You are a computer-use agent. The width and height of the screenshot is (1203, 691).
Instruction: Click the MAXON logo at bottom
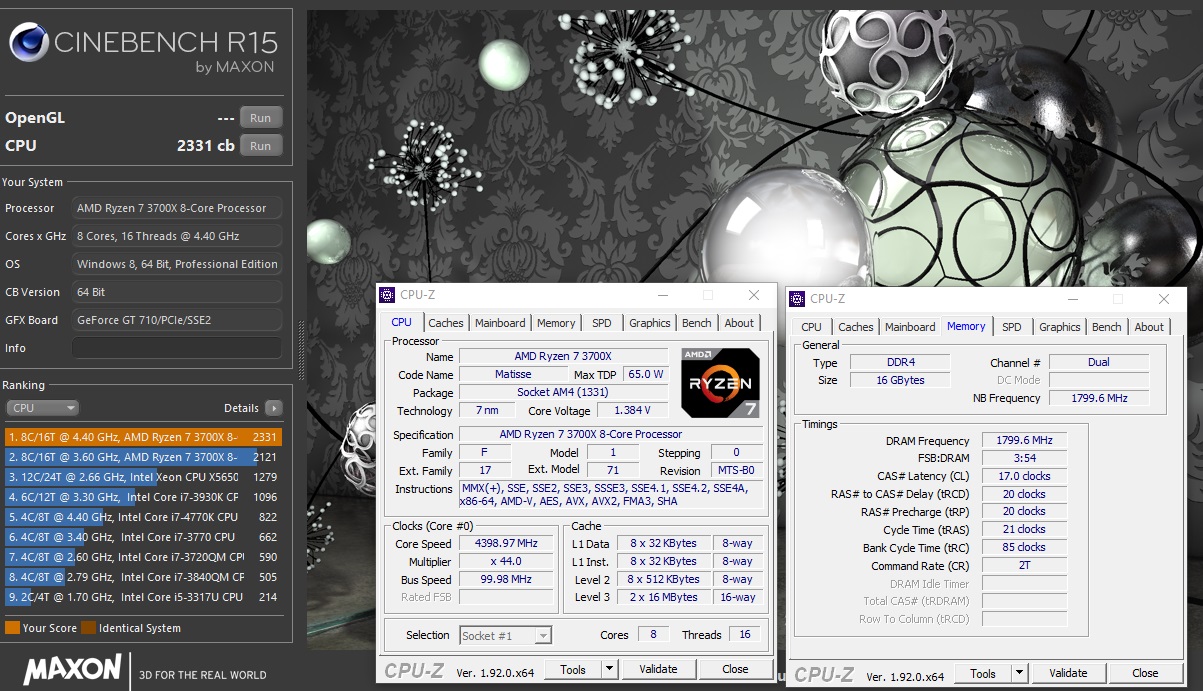(x=72, y=670)
